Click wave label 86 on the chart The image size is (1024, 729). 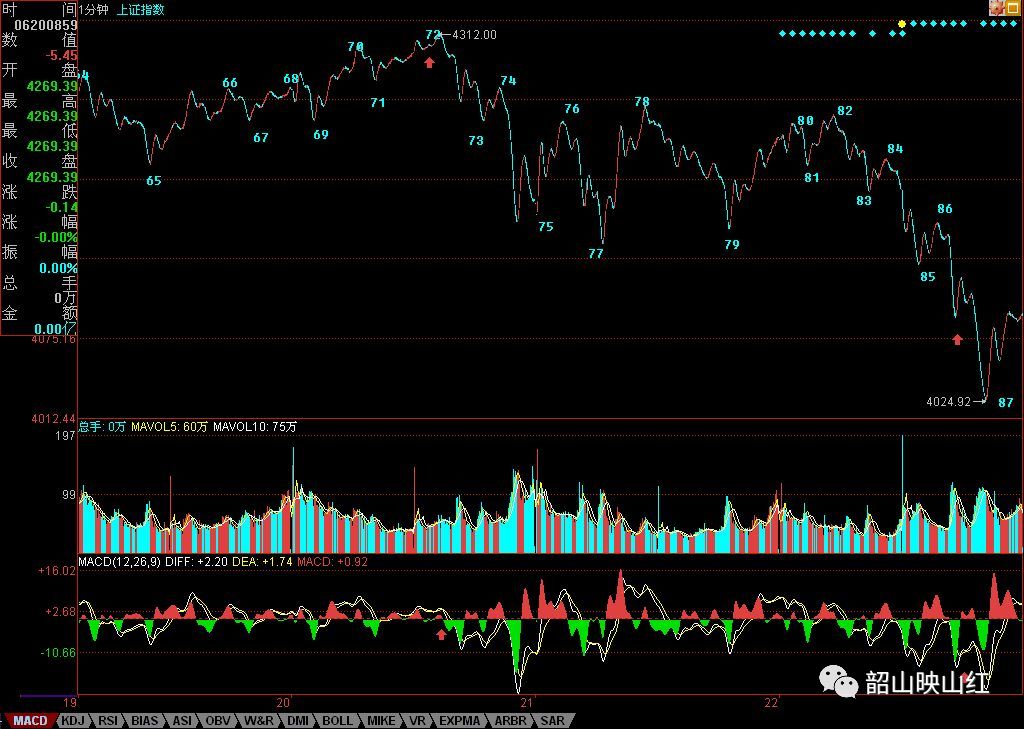pos(945,209)
